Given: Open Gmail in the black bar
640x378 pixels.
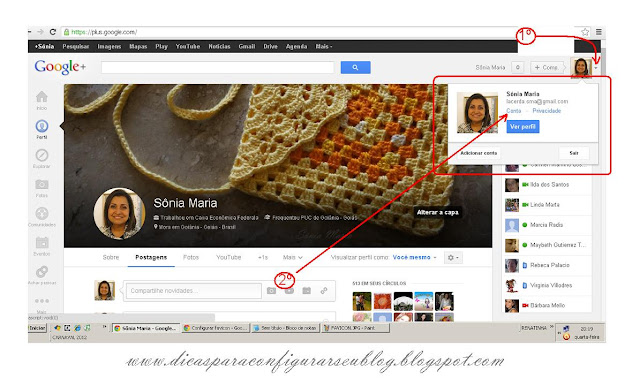Looking at the screenshot, I should [247, 47].
